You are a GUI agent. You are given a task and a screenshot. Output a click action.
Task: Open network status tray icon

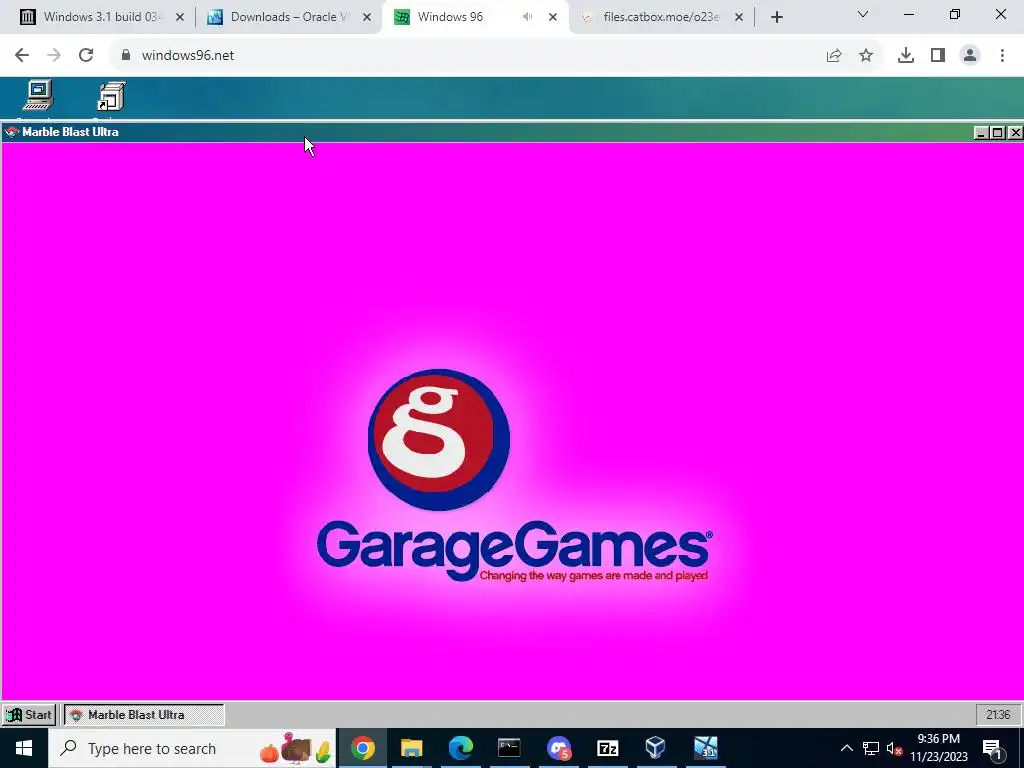[871, 748]
